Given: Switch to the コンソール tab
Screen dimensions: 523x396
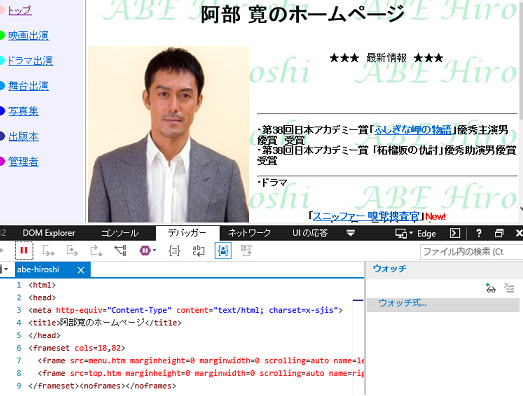Looking at the screenshot, I should 120,233.
